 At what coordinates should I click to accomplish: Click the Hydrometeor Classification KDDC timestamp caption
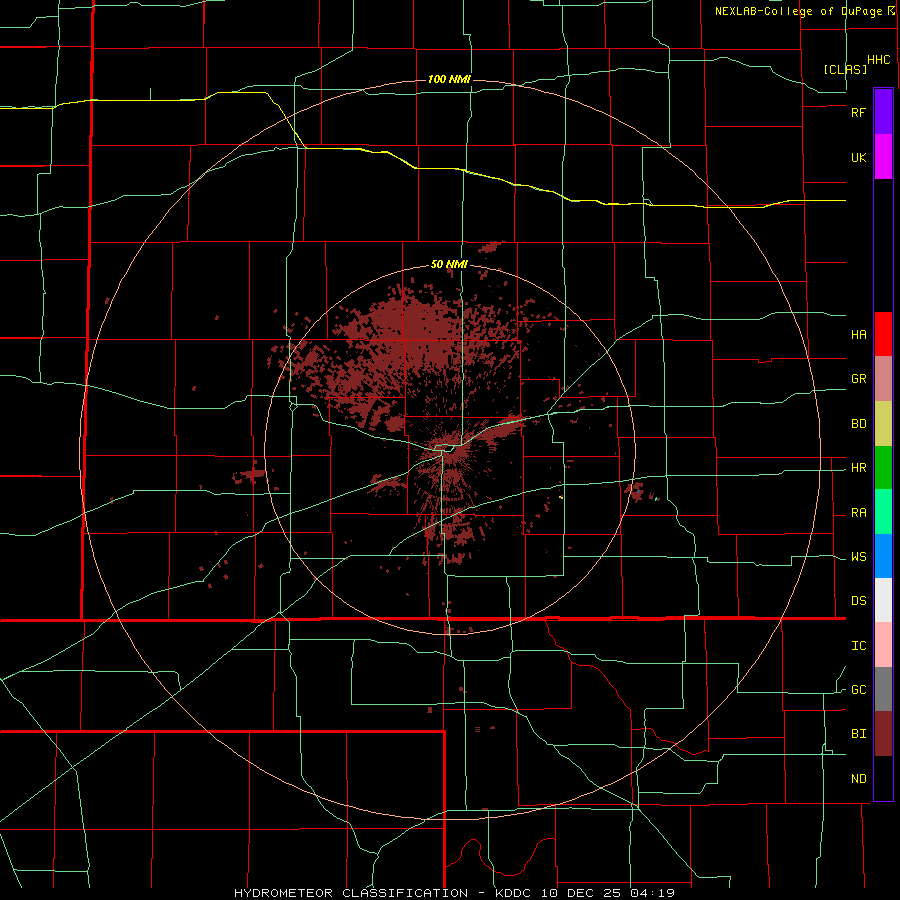pyautogui.click(x=454, y=893)
